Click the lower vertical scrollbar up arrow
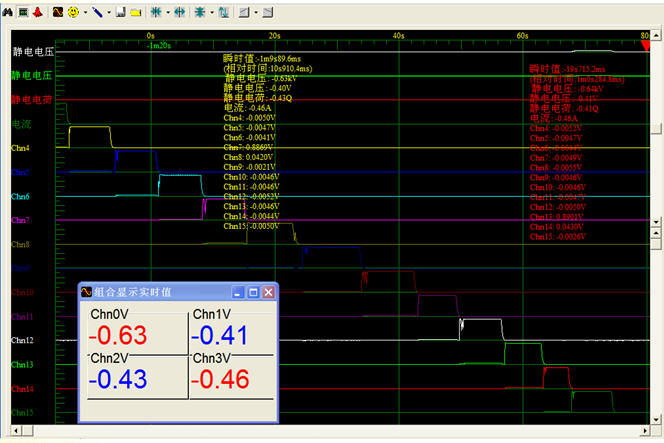Viewport: 664px width, 443px height. 656,233
